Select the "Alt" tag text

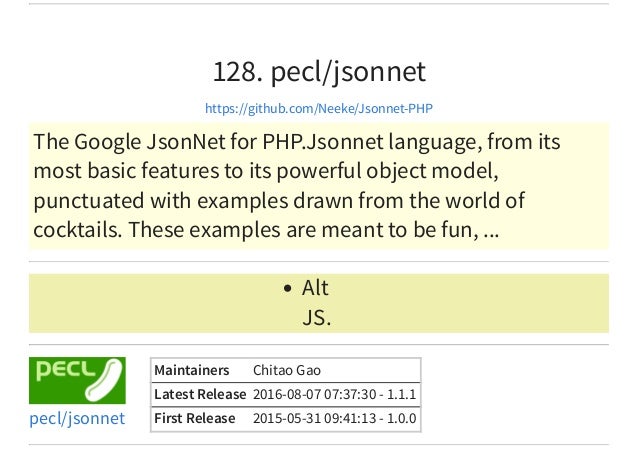pyautogui.click(x=315, y=288)
